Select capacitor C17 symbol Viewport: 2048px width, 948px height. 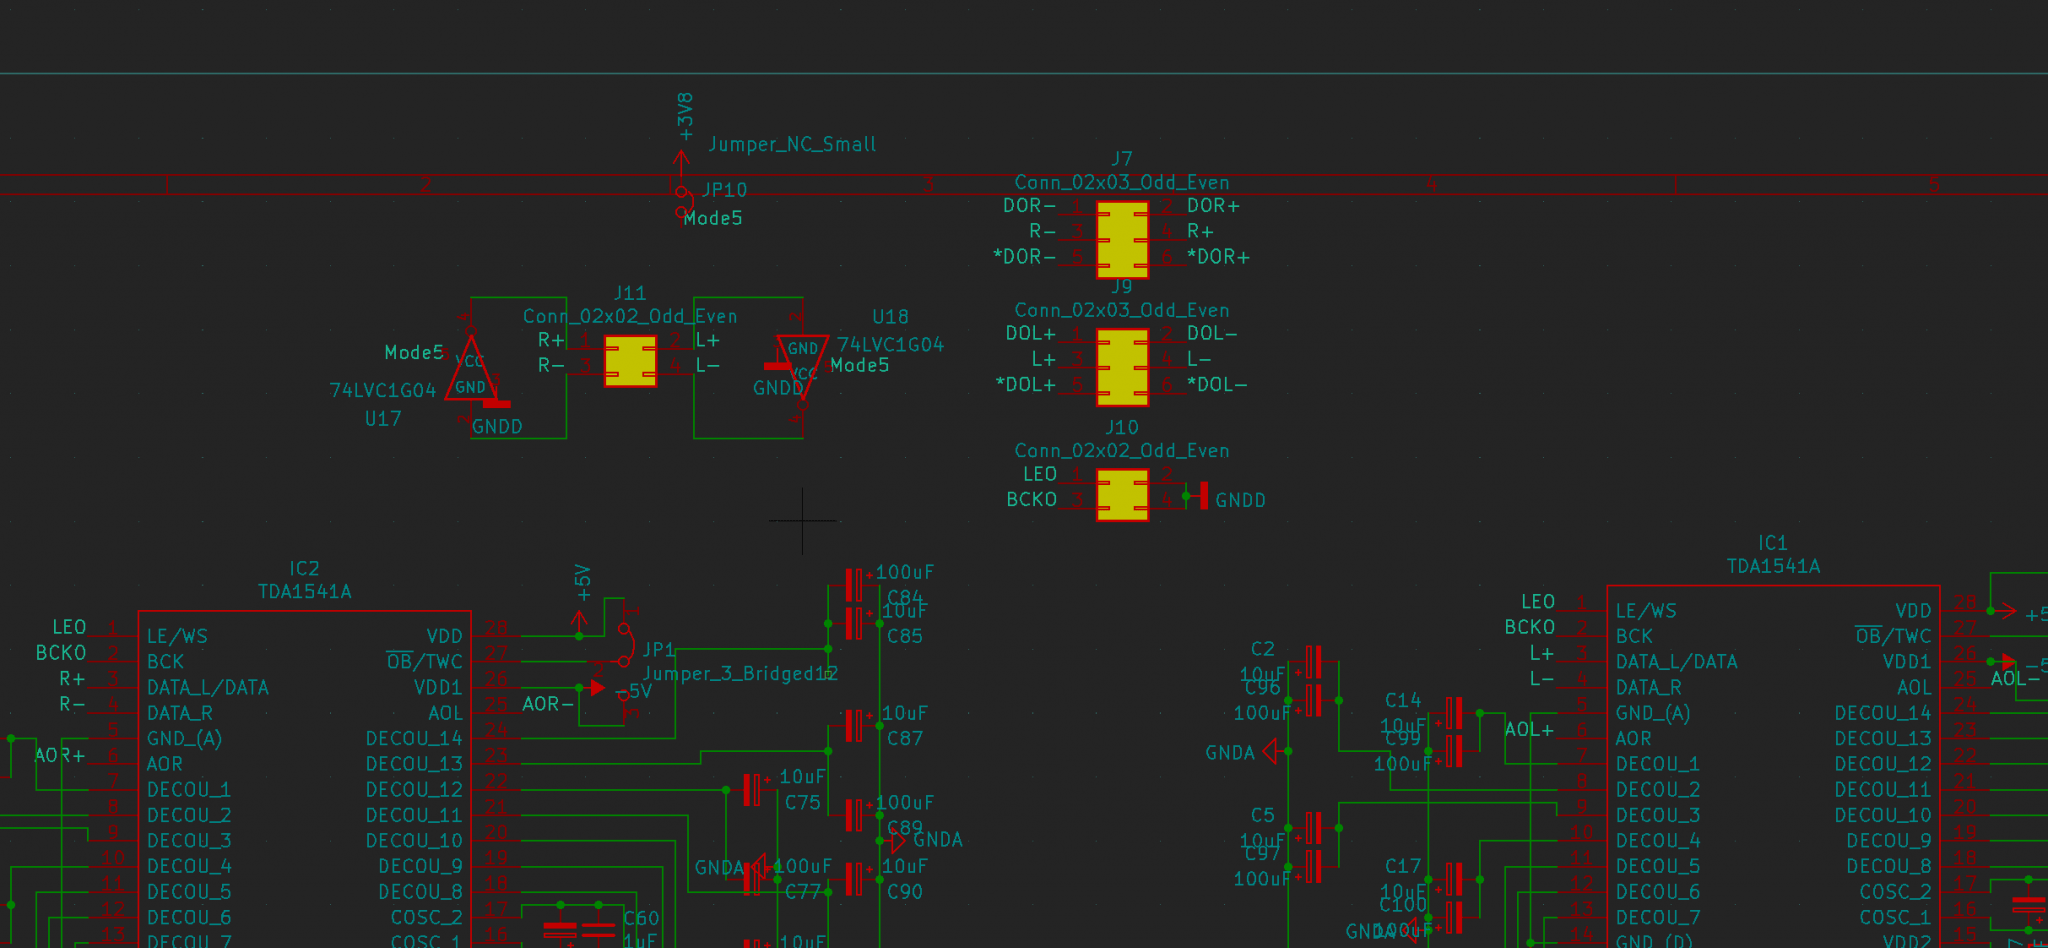pyautogui.click(x=1454, y=879)
